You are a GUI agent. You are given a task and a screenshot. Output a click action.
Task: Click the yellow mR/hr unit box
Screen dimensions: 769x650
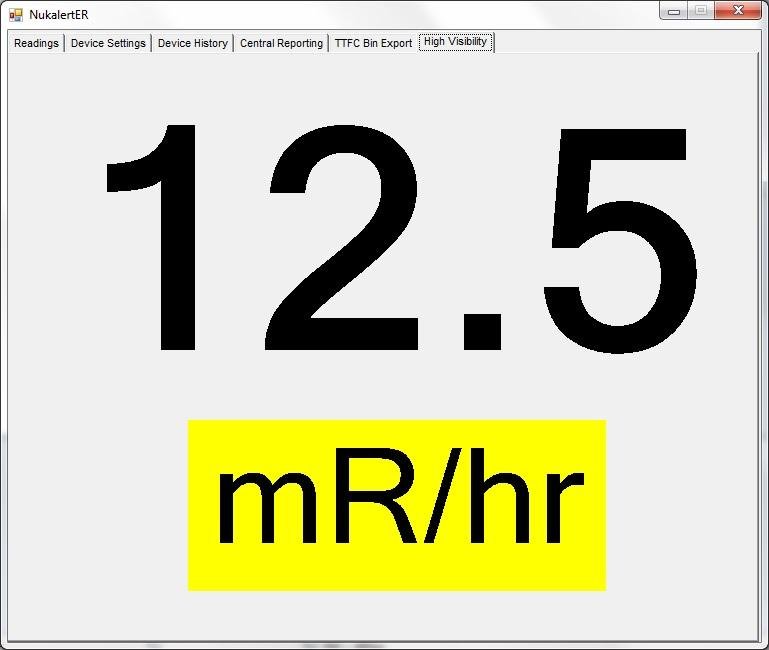[396, 505]
